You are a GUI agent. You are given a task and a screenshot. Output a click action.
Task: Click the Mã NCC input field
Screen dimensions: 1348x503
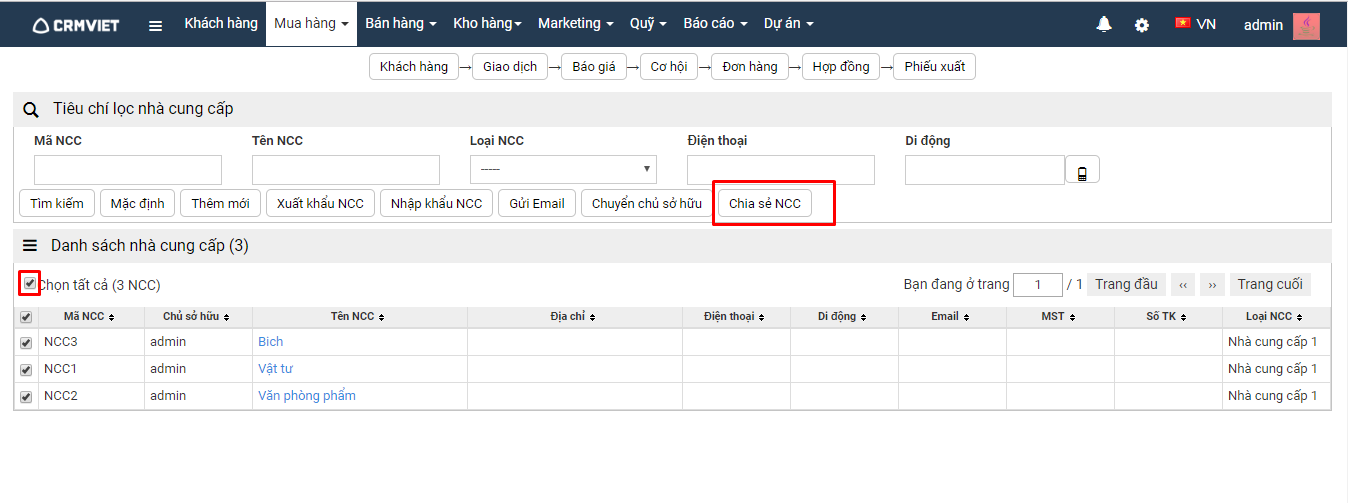point(128,170)
